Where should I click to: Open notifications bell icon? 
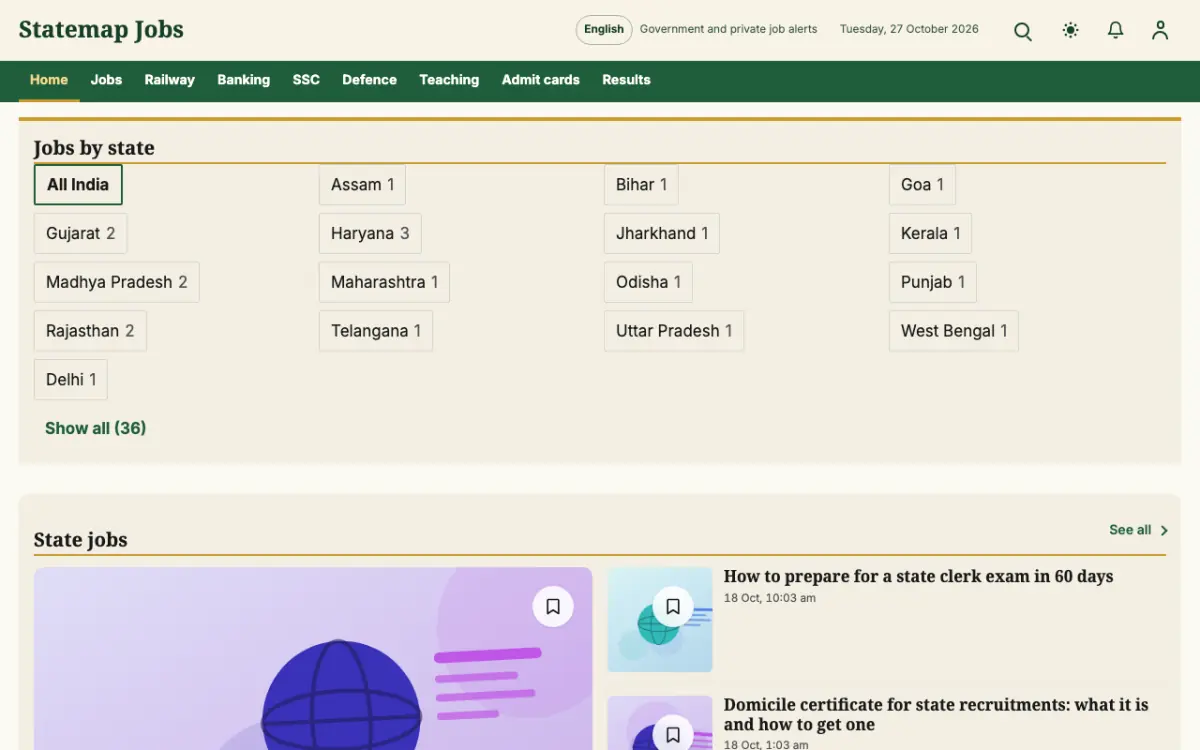(1115, 31)
